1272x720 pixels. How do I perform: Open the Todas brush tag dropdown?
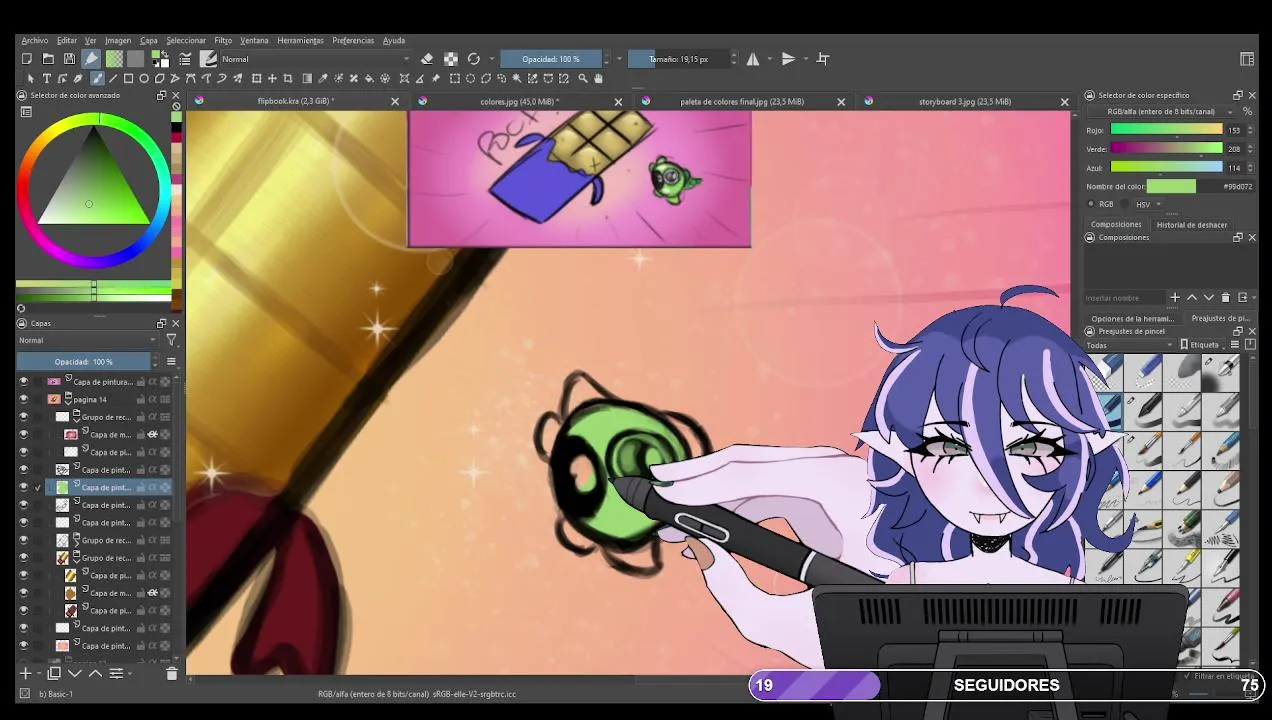pos(1130,345)
